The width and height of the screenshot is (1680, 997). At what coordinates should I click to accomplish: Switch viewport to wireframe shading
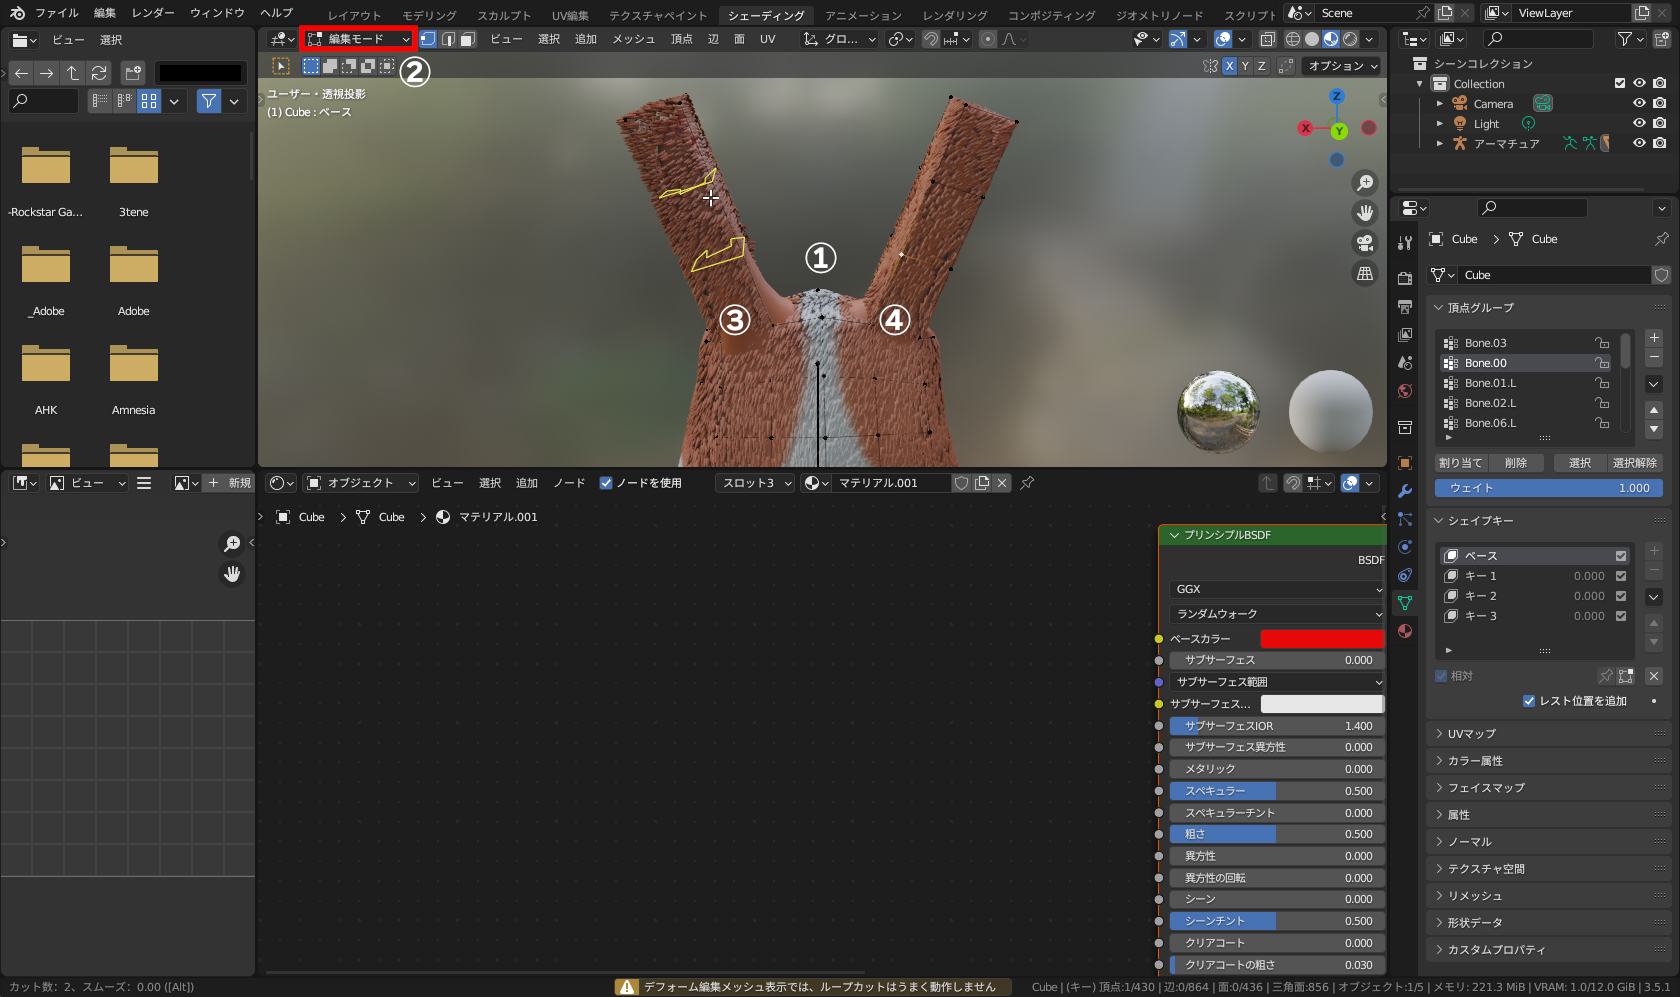point(1293,39)
